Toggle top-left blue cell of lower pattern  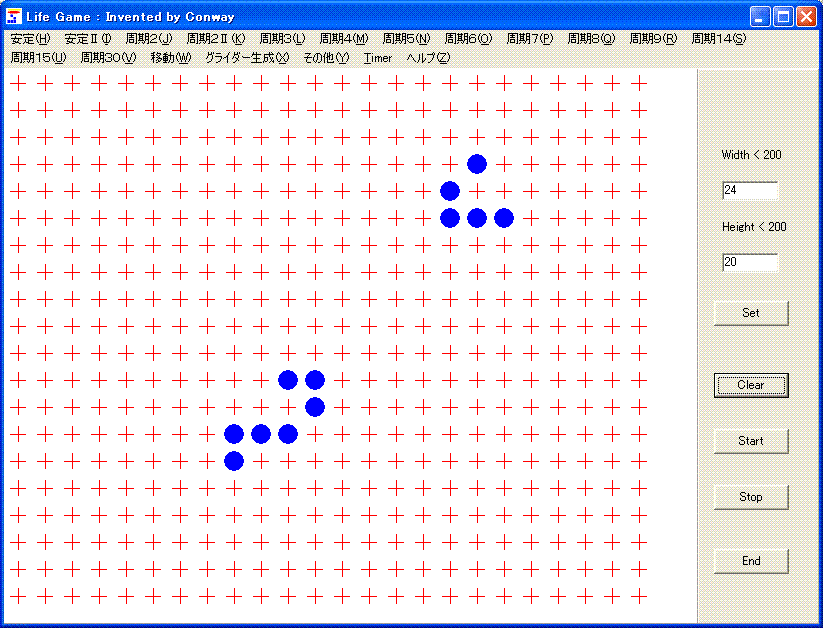pos(288,380)
